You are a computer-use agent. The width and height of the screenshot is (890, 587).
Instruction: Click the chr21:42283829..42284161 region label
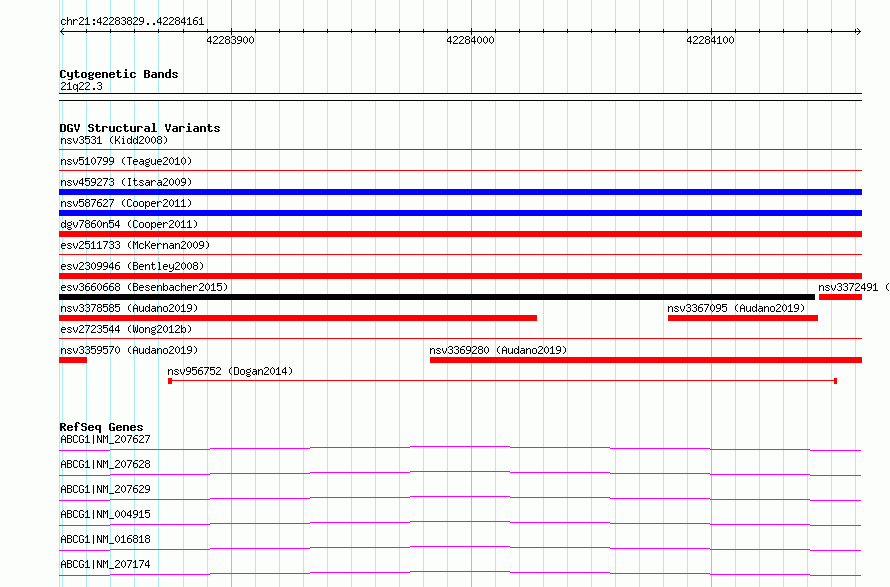click(132, 22)
